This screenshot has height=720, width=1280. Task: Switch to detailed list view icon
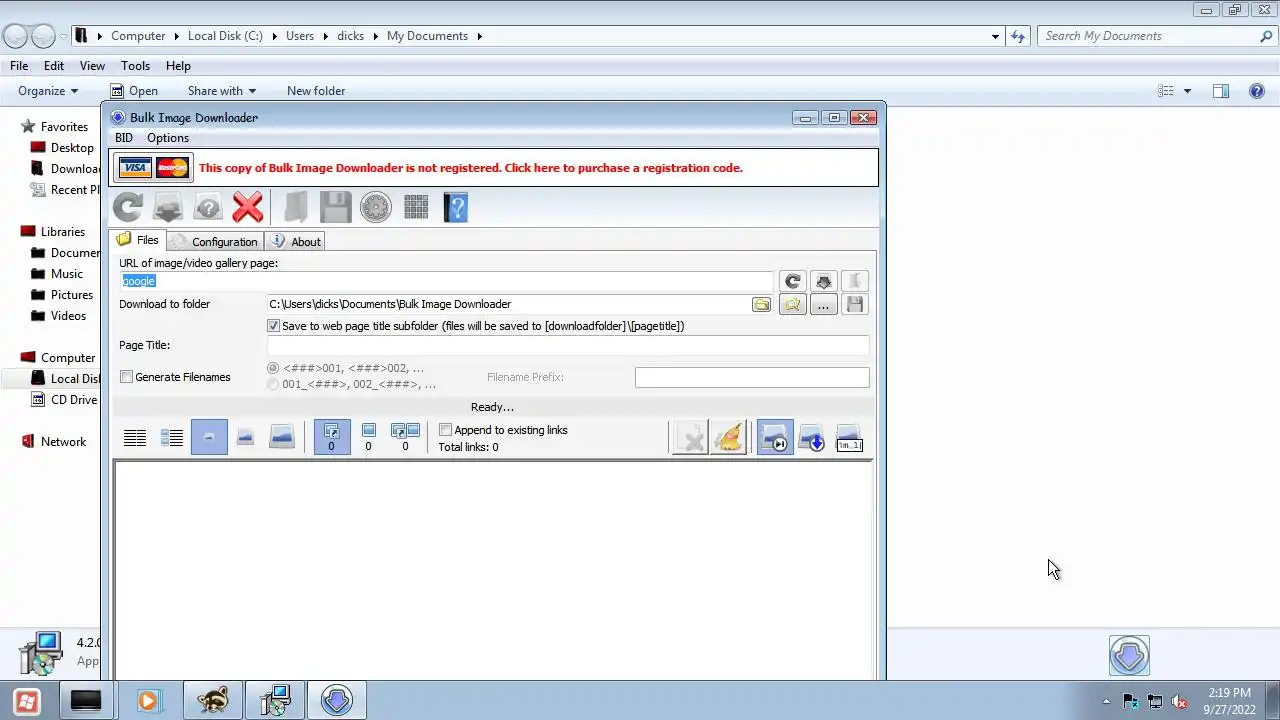172,437
